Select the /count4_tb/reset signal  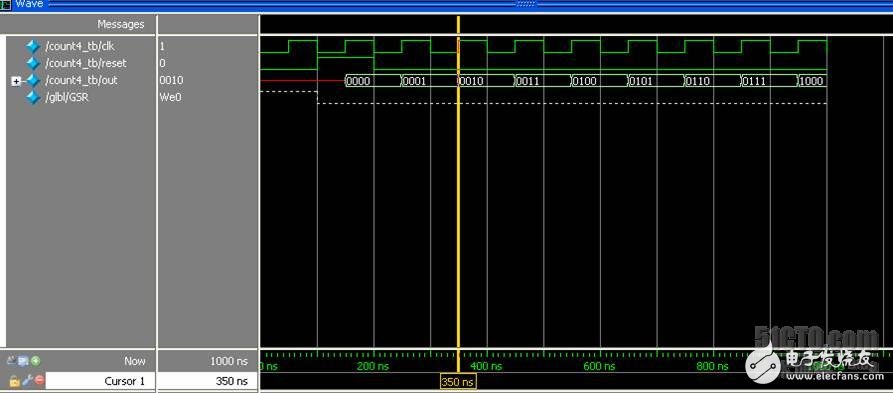point(86,63)
